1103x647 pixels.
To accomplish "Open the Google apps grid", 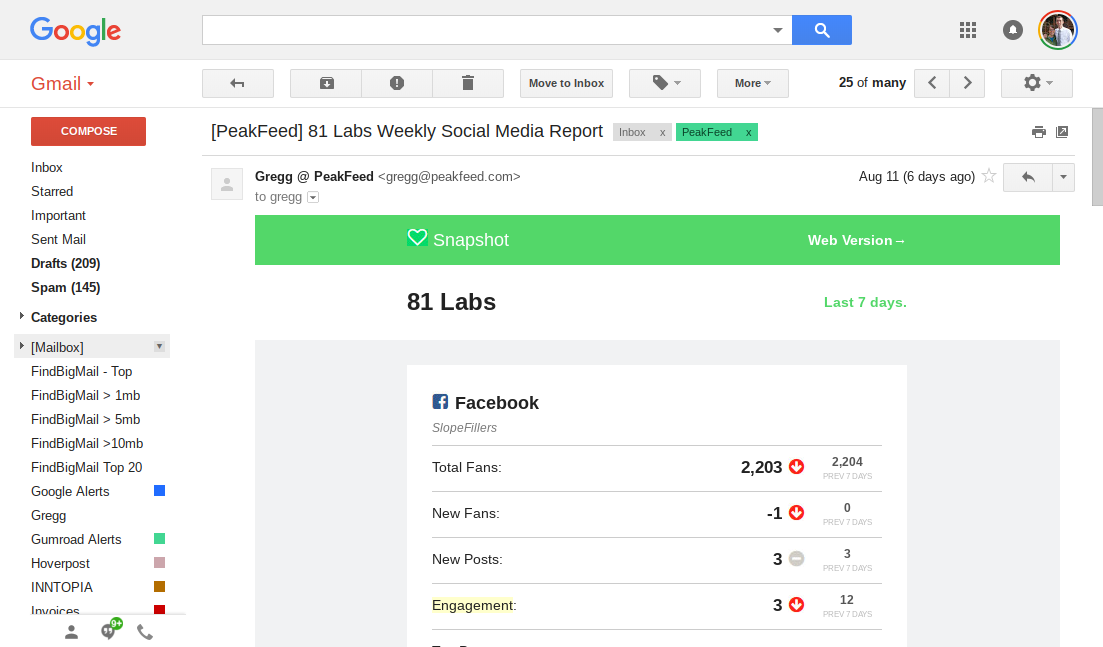I will tap(968, 30).
